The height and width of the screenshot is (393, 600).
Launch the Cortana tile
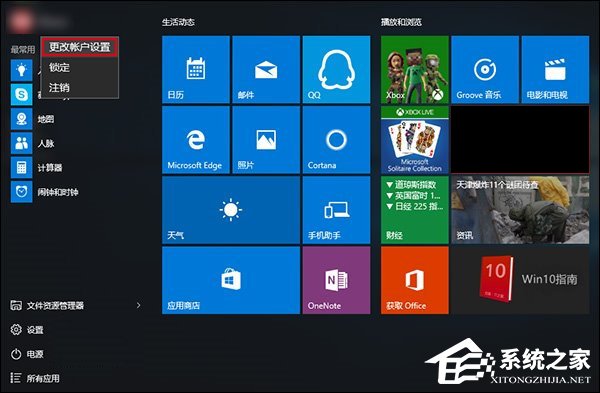pos(336,140)
